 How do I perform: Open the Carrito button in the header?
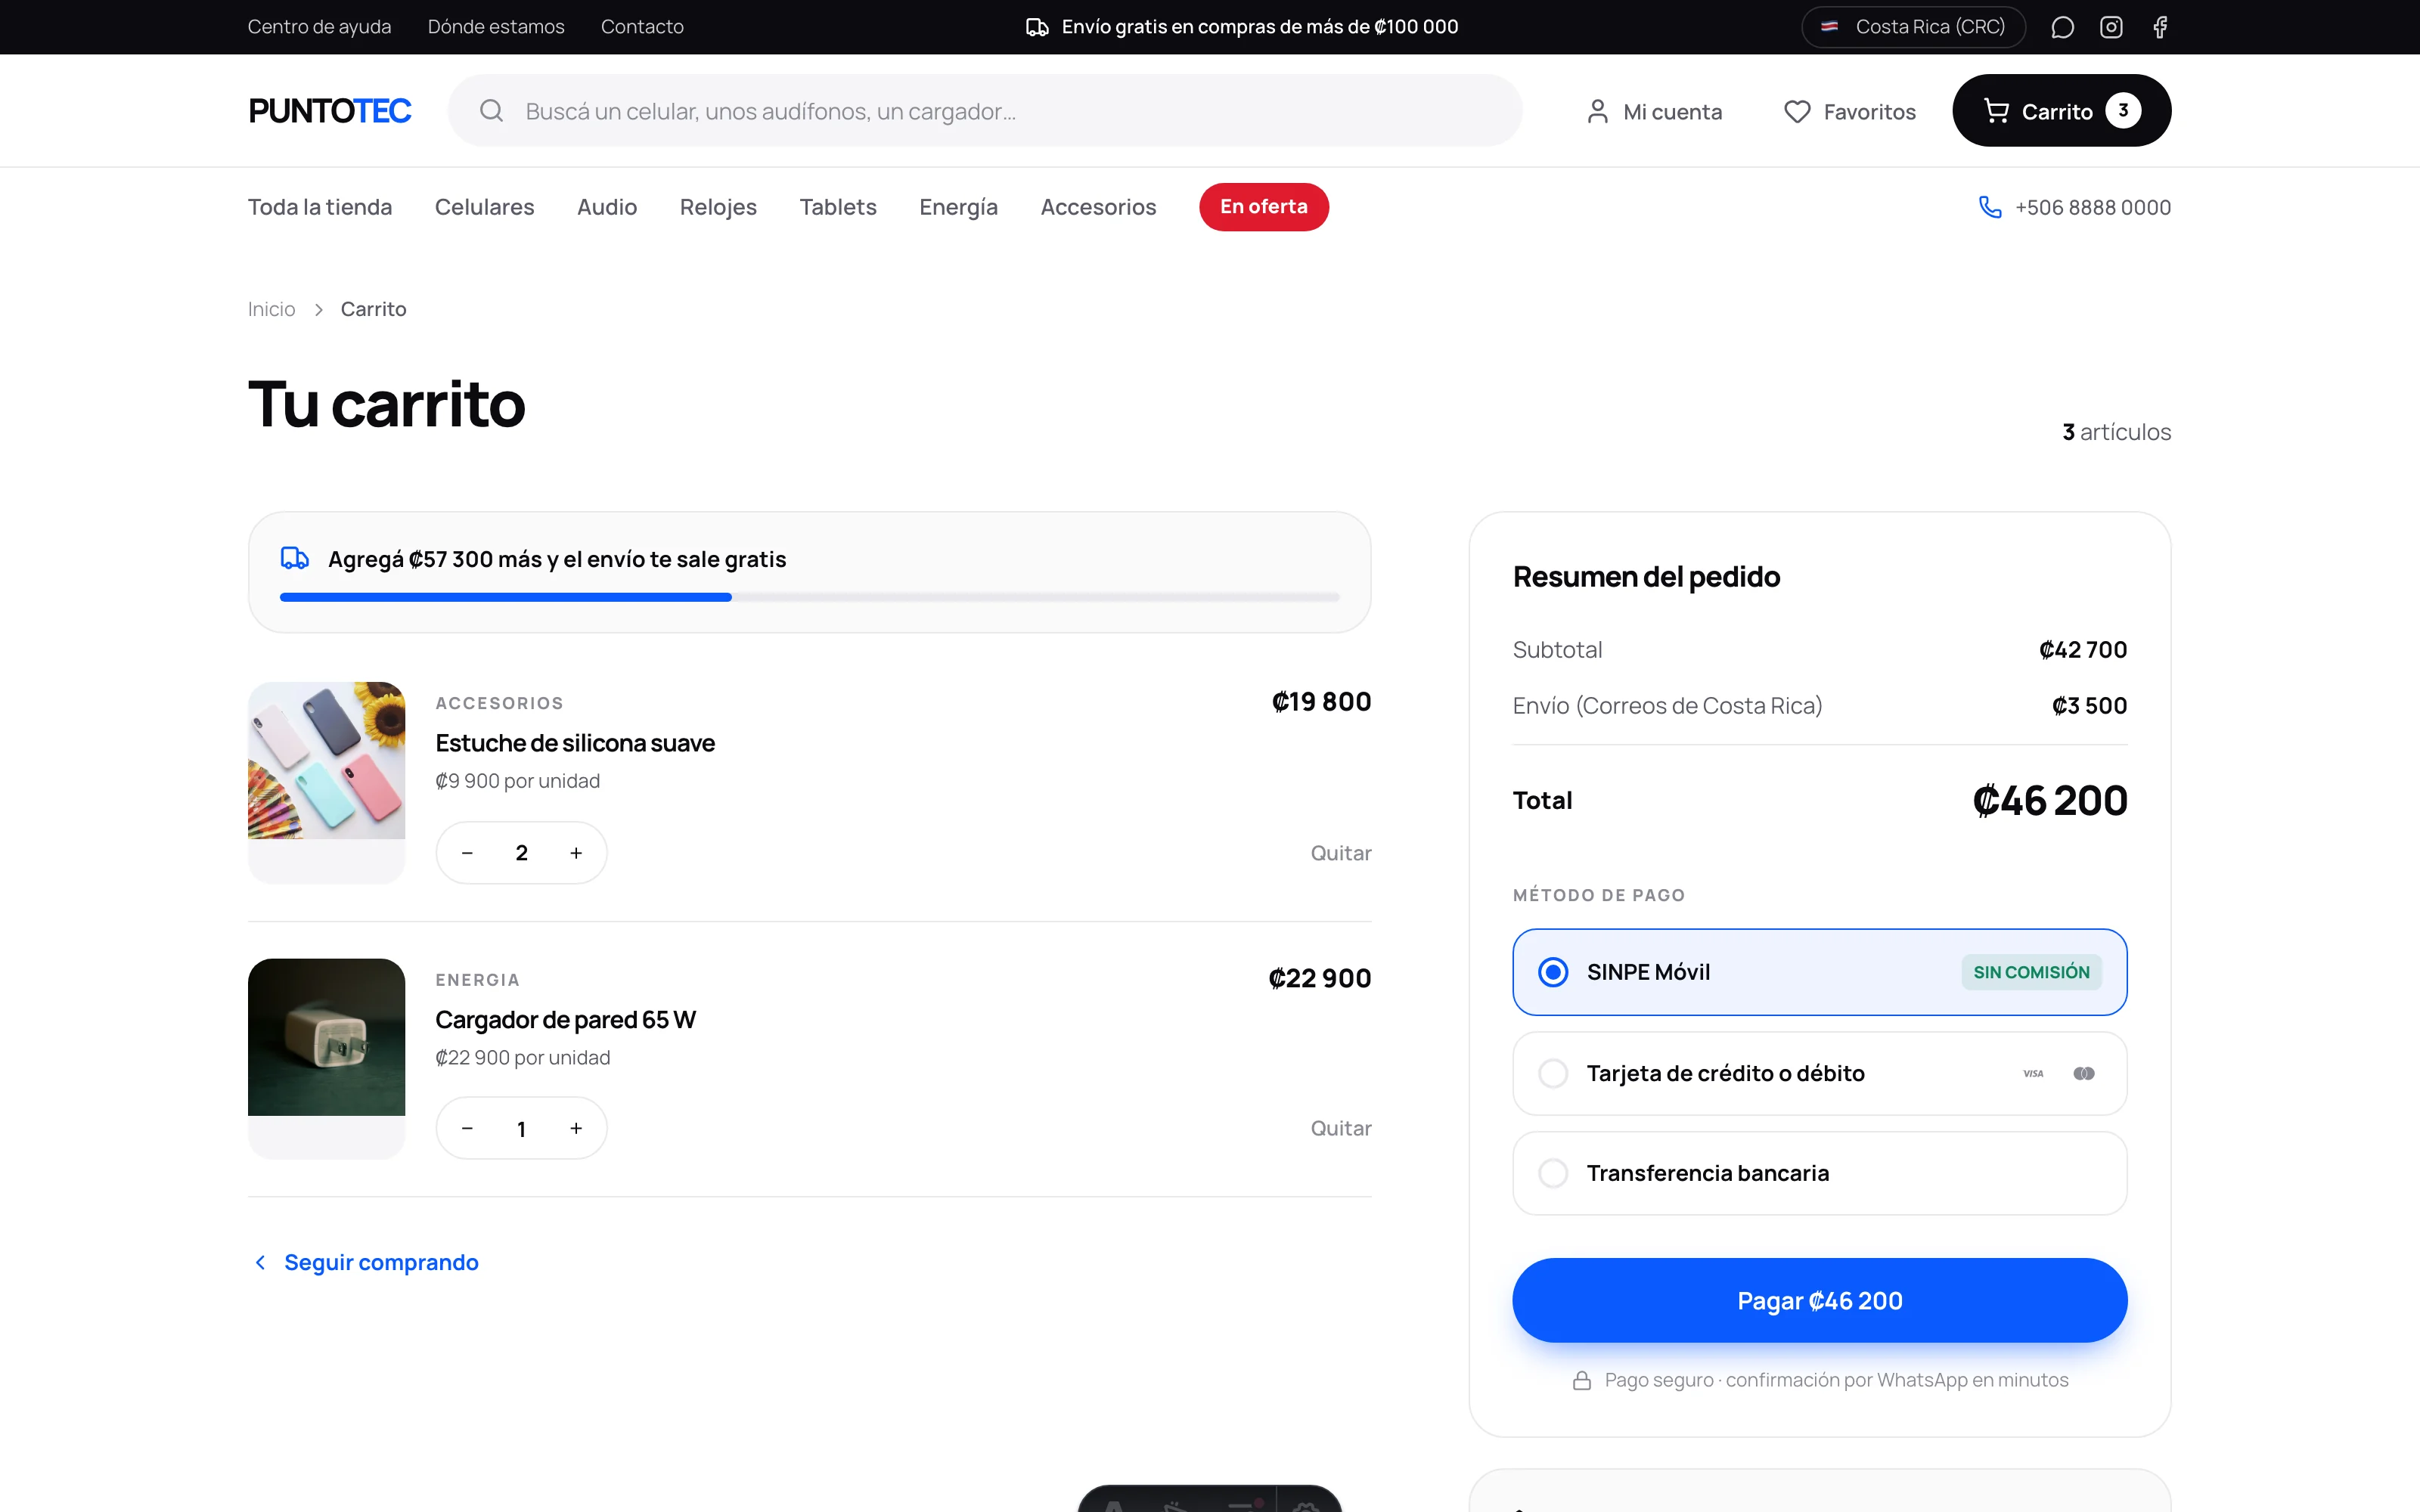coord(2061,111)
